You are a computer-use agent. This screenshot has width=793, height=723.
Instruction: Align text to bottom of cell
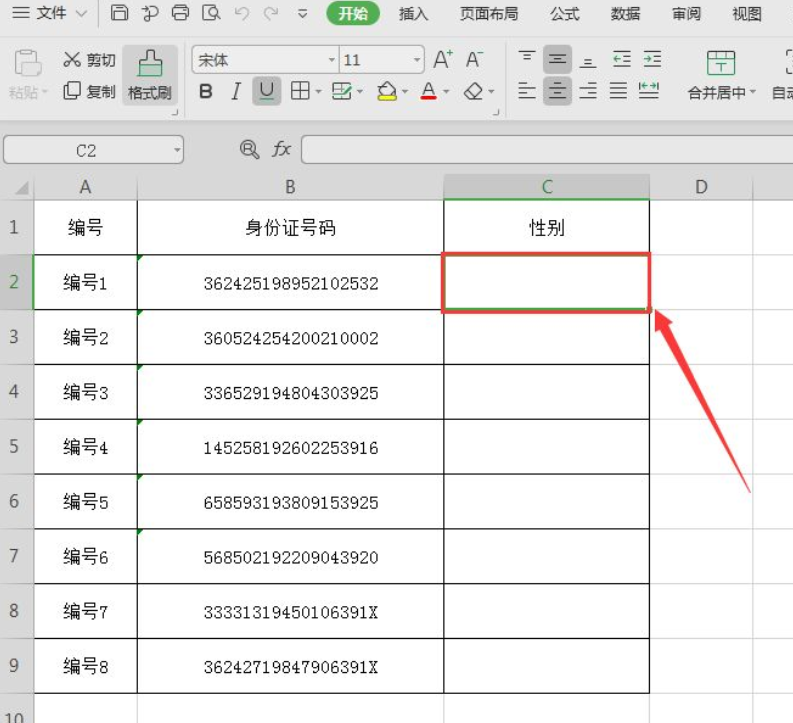pos(588,60)
